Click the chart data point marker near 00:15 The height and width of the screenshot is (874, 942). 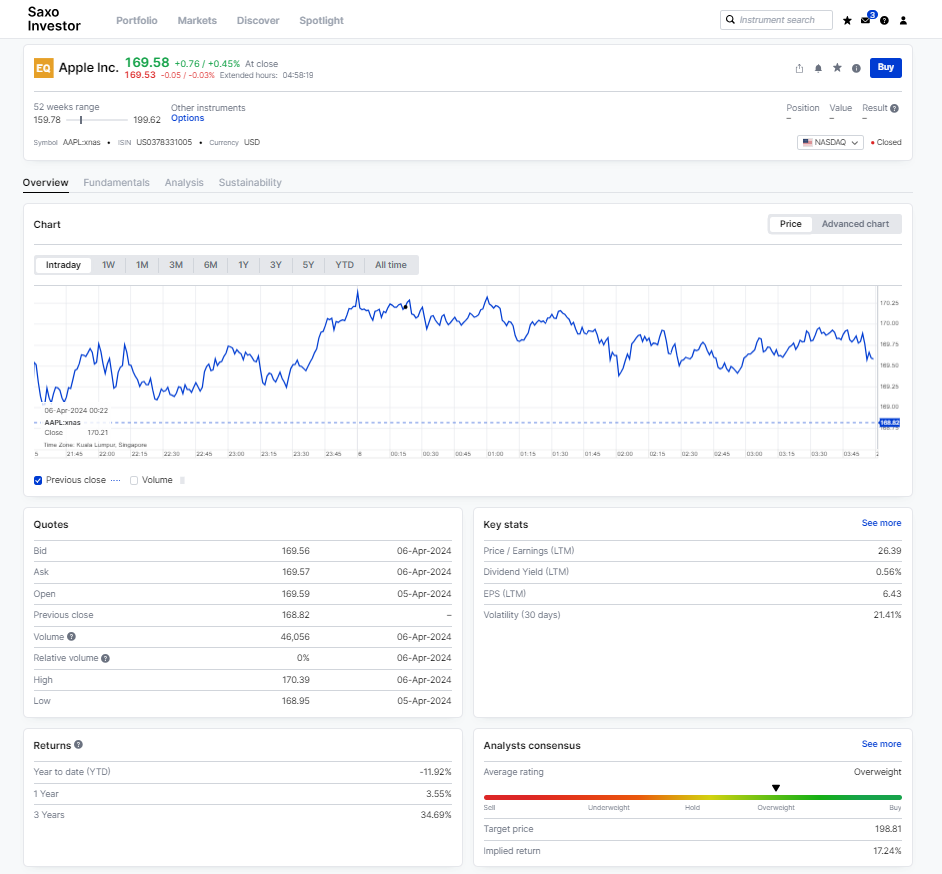pyautogui.click(x=406, y=307)
